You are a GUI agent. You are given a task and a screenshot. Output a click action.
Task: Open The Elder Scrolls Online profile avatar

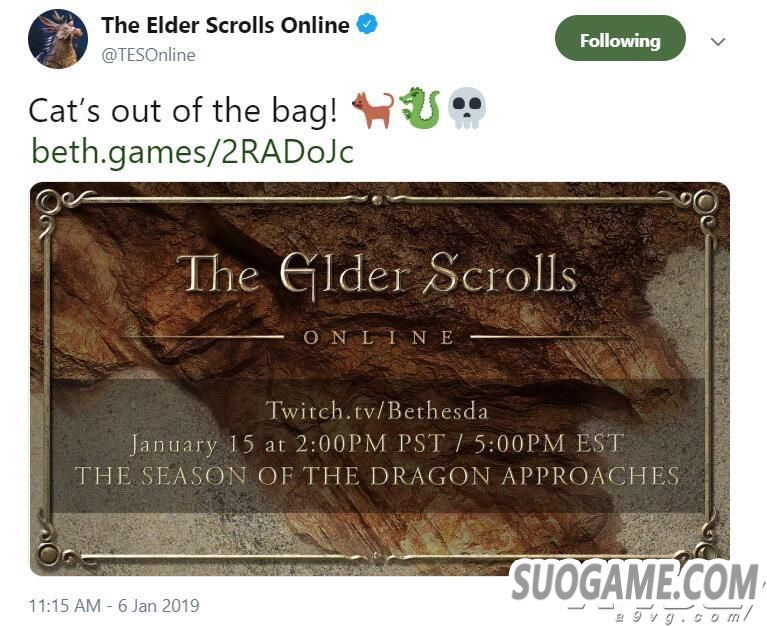[58, 39]
